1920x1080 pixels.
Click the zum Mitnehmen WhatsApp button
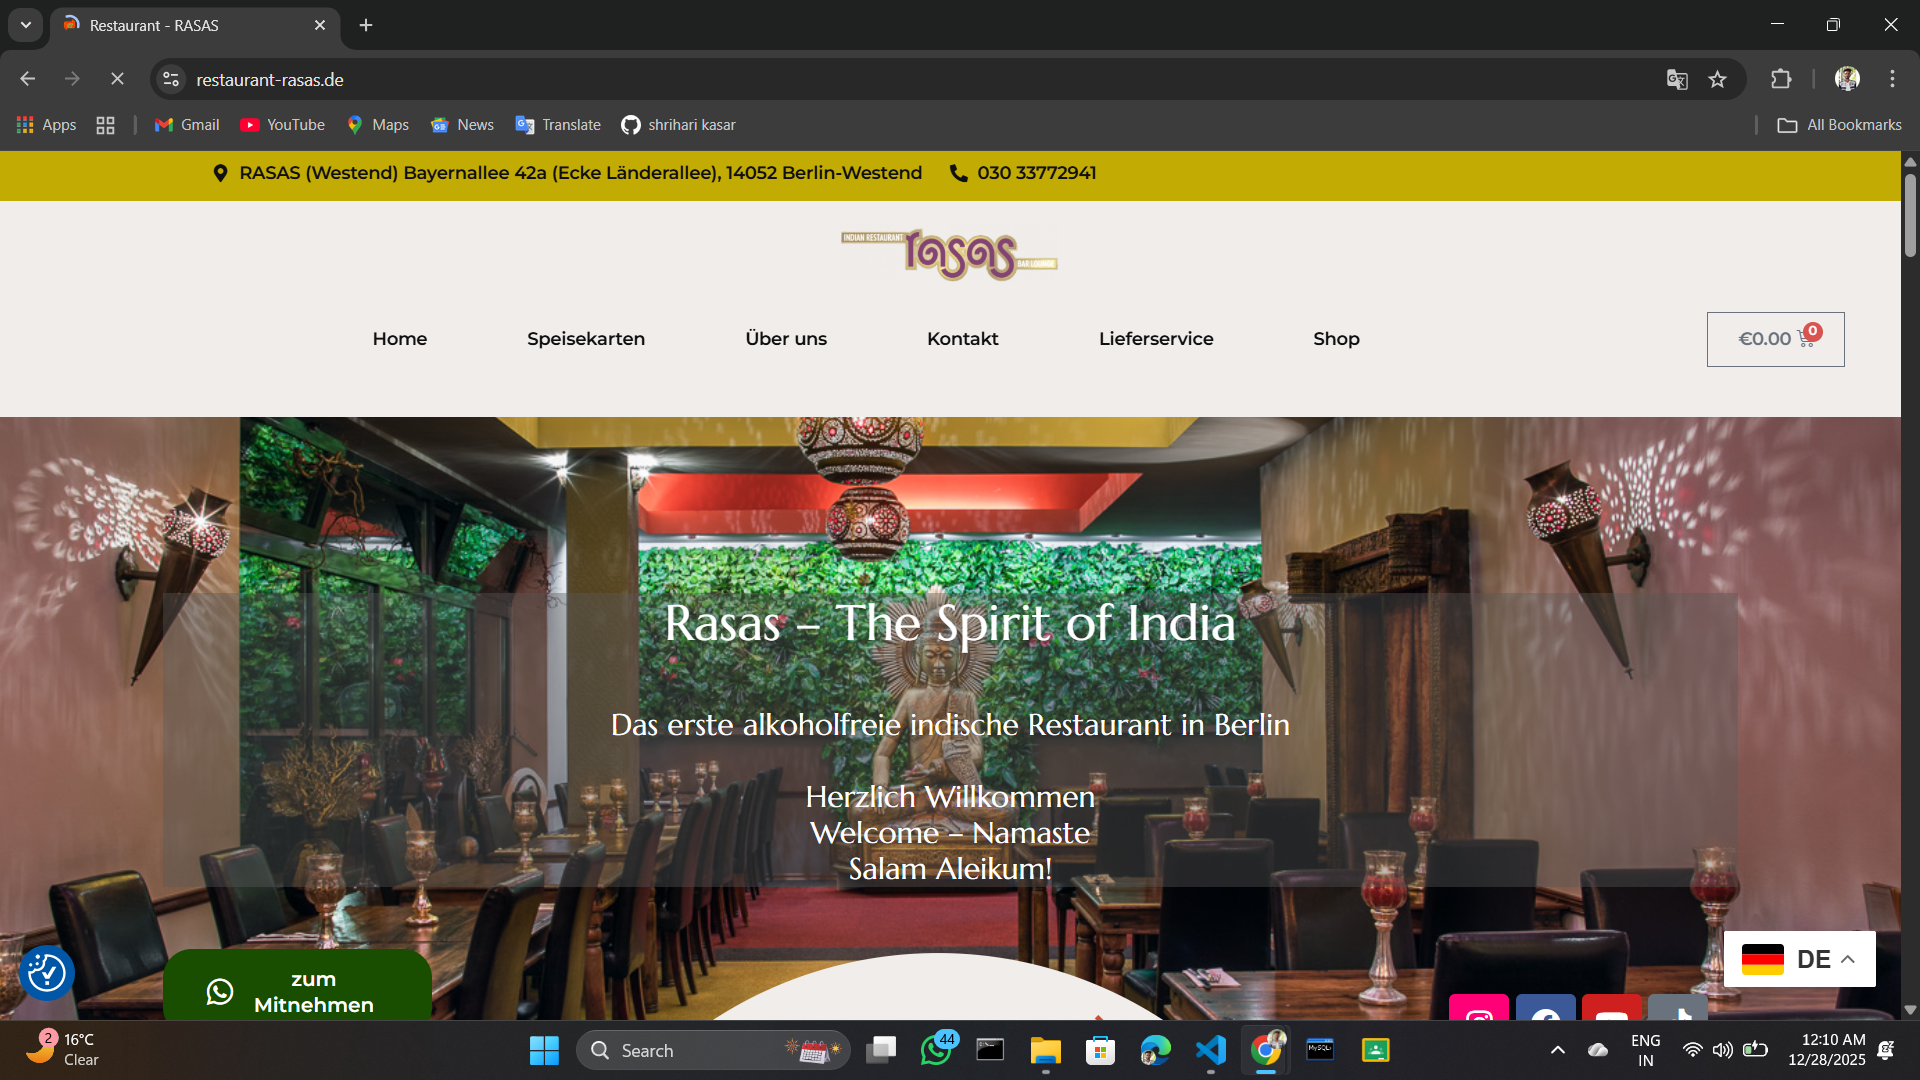[x=297, y=992]
